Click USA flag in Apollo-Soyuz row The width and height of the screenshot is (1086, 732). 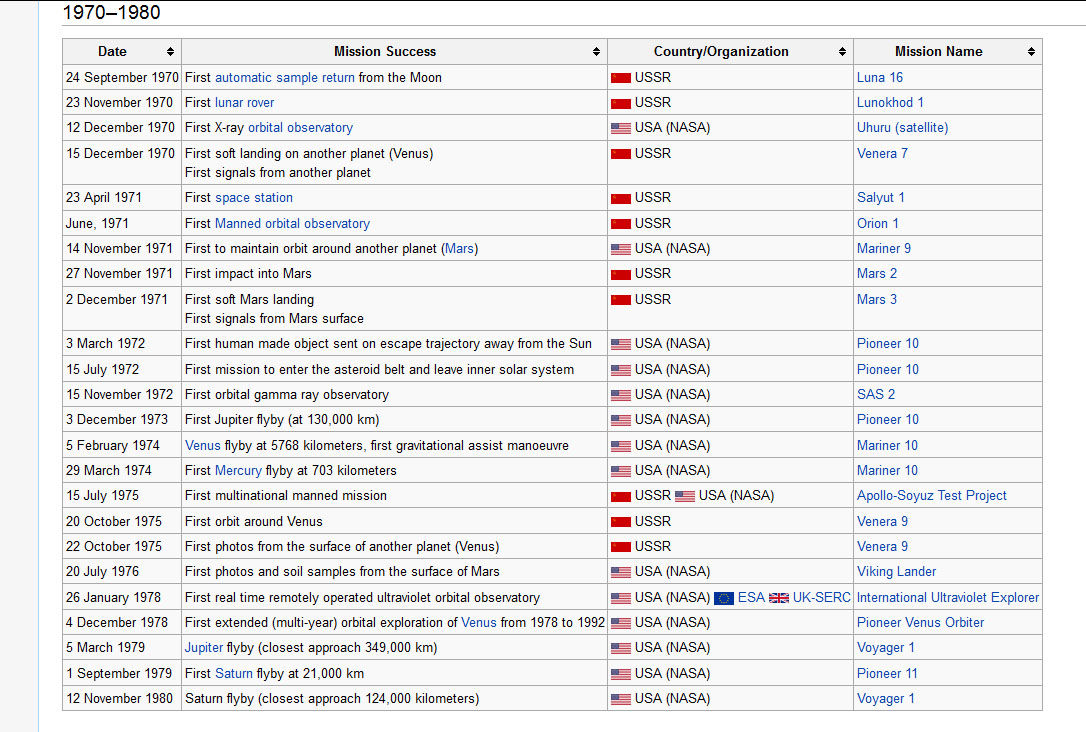[684, 497]
